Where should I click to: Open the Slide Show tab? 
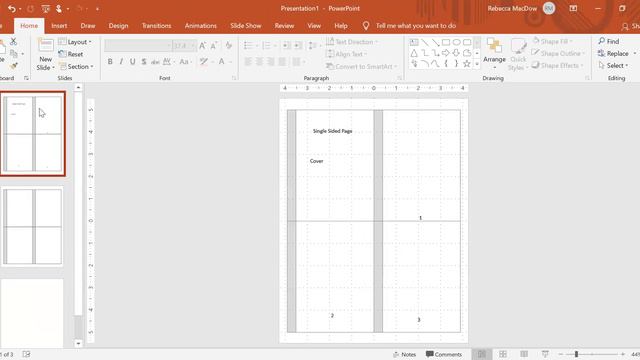[246, 26]
